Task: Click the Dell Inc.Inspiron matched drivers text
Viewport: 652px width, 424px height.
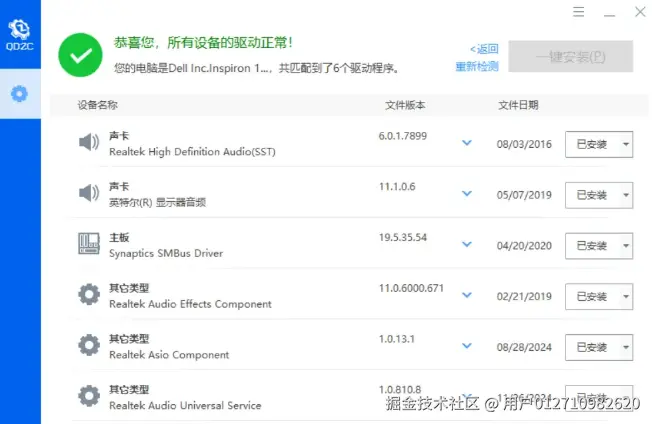Action: 257,68
